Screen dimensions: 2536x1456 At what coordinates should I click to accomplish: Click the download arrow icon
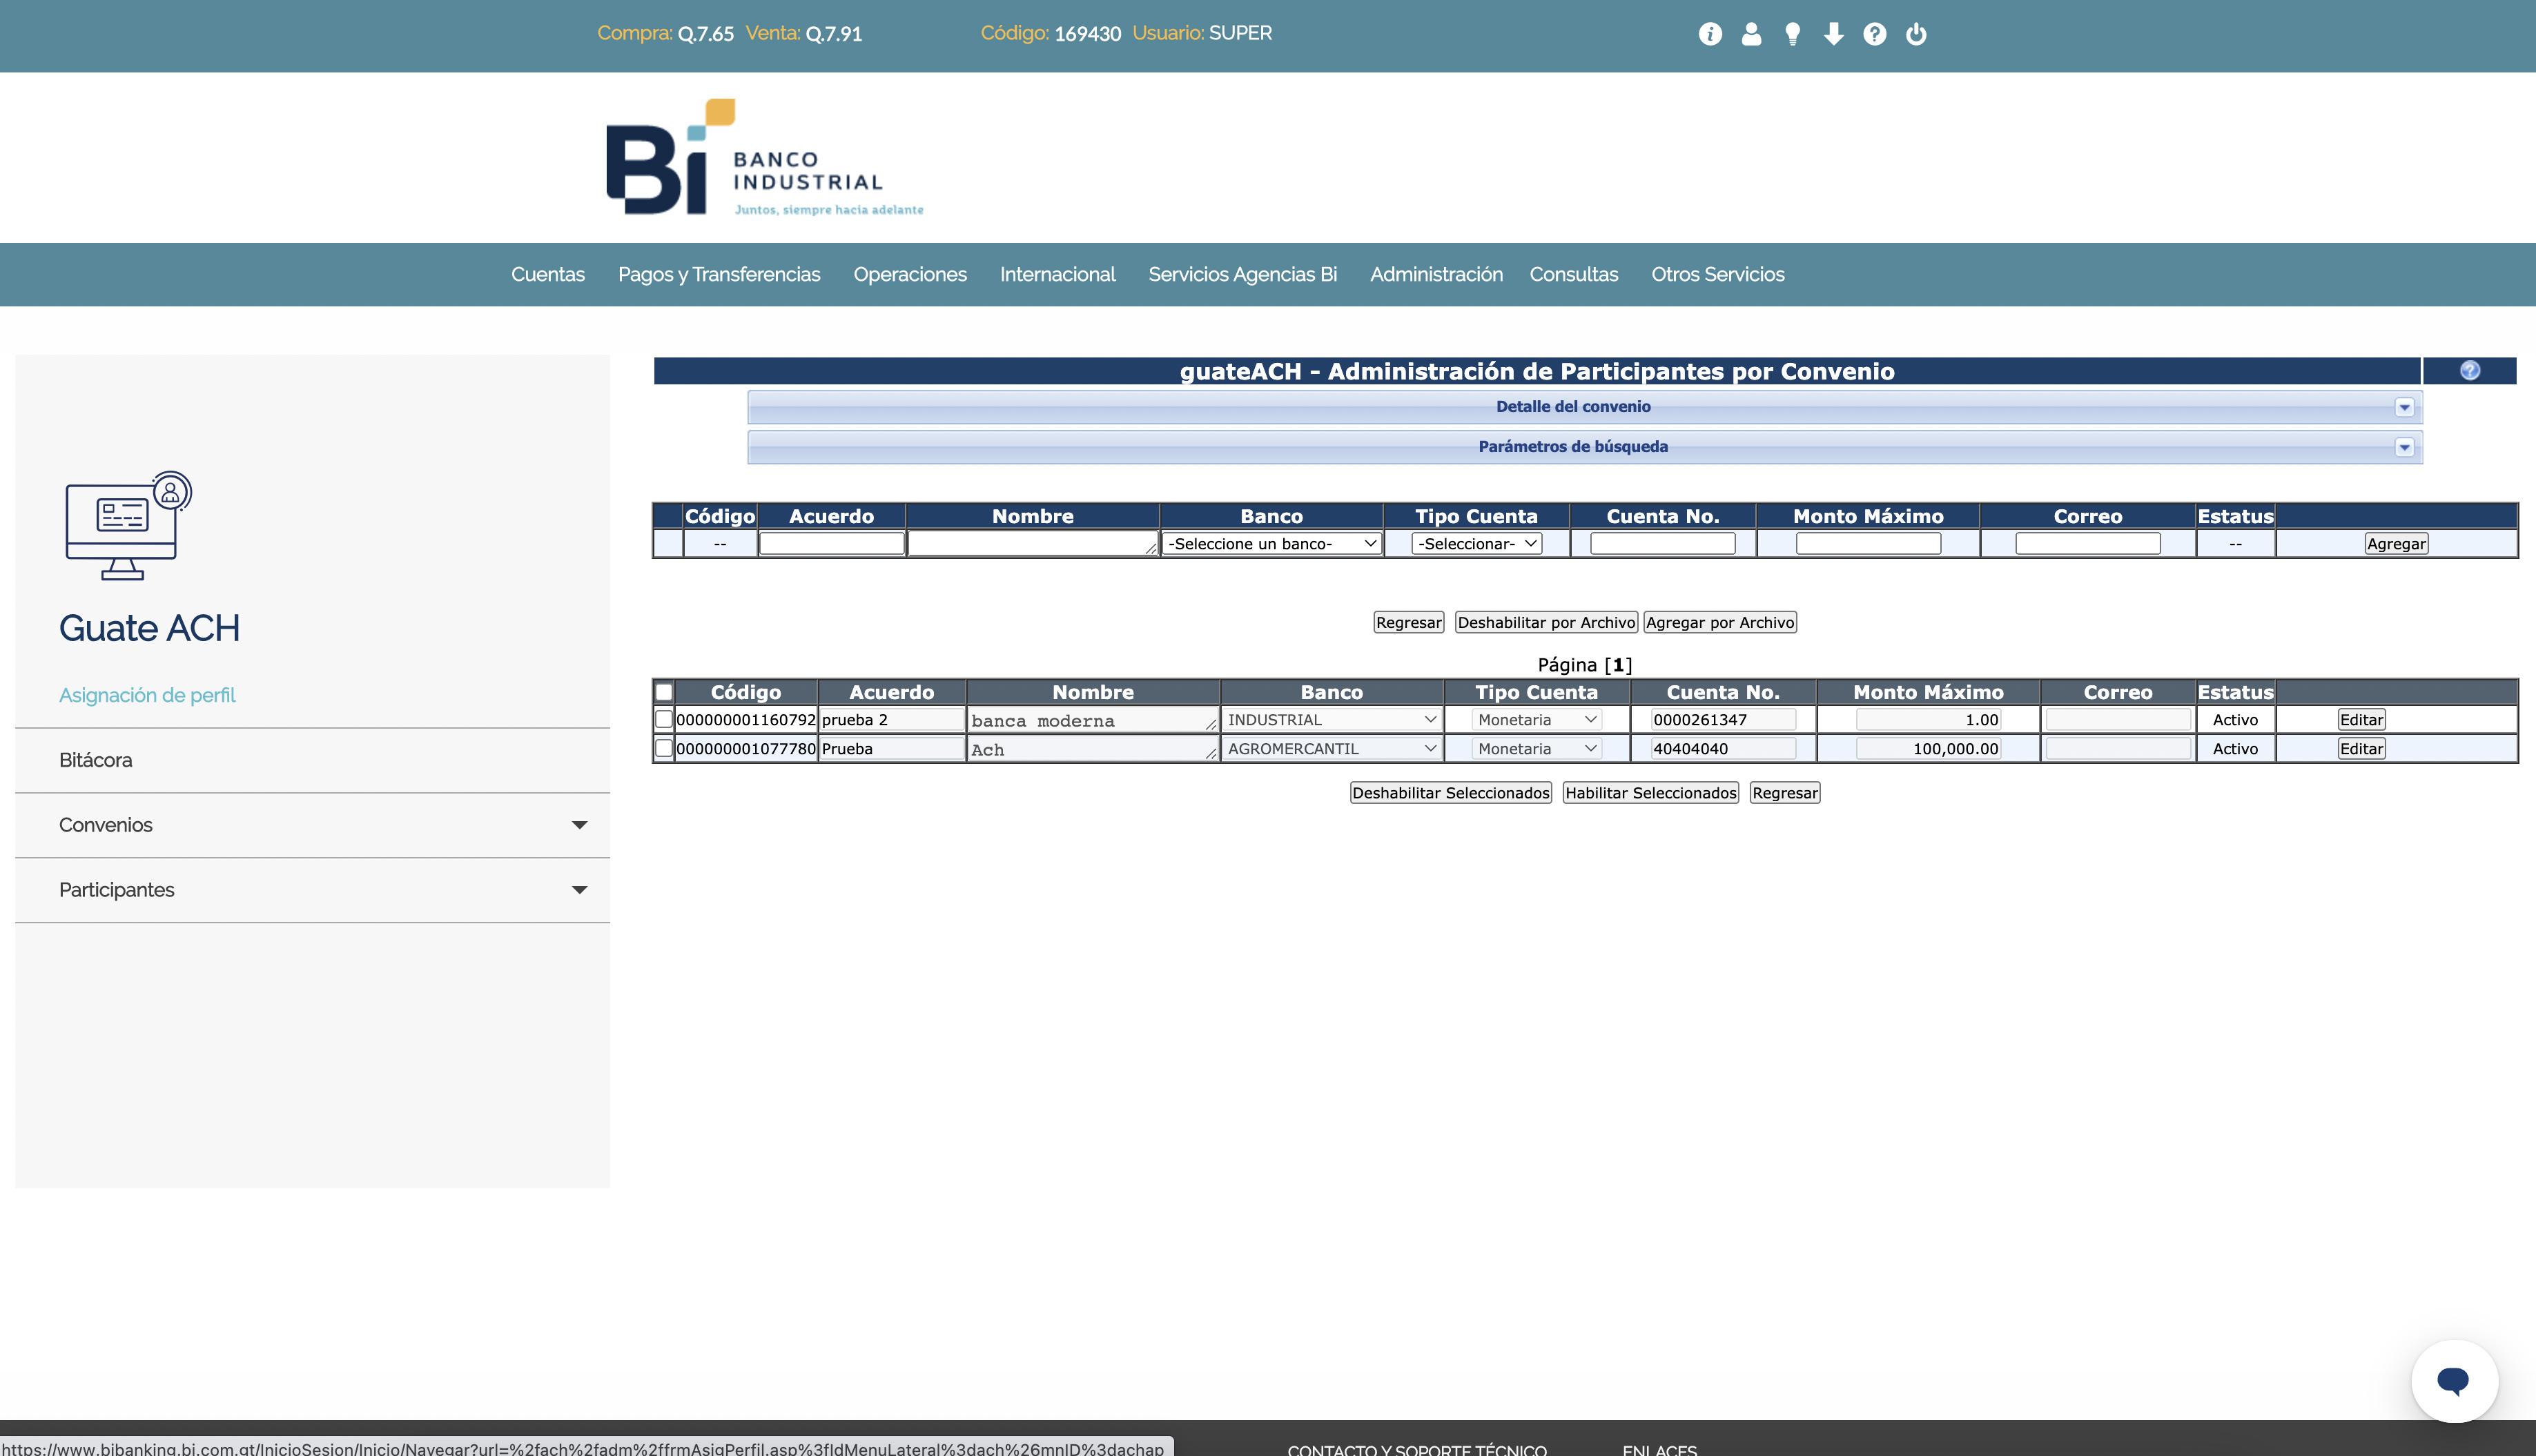pos(1833,34)
